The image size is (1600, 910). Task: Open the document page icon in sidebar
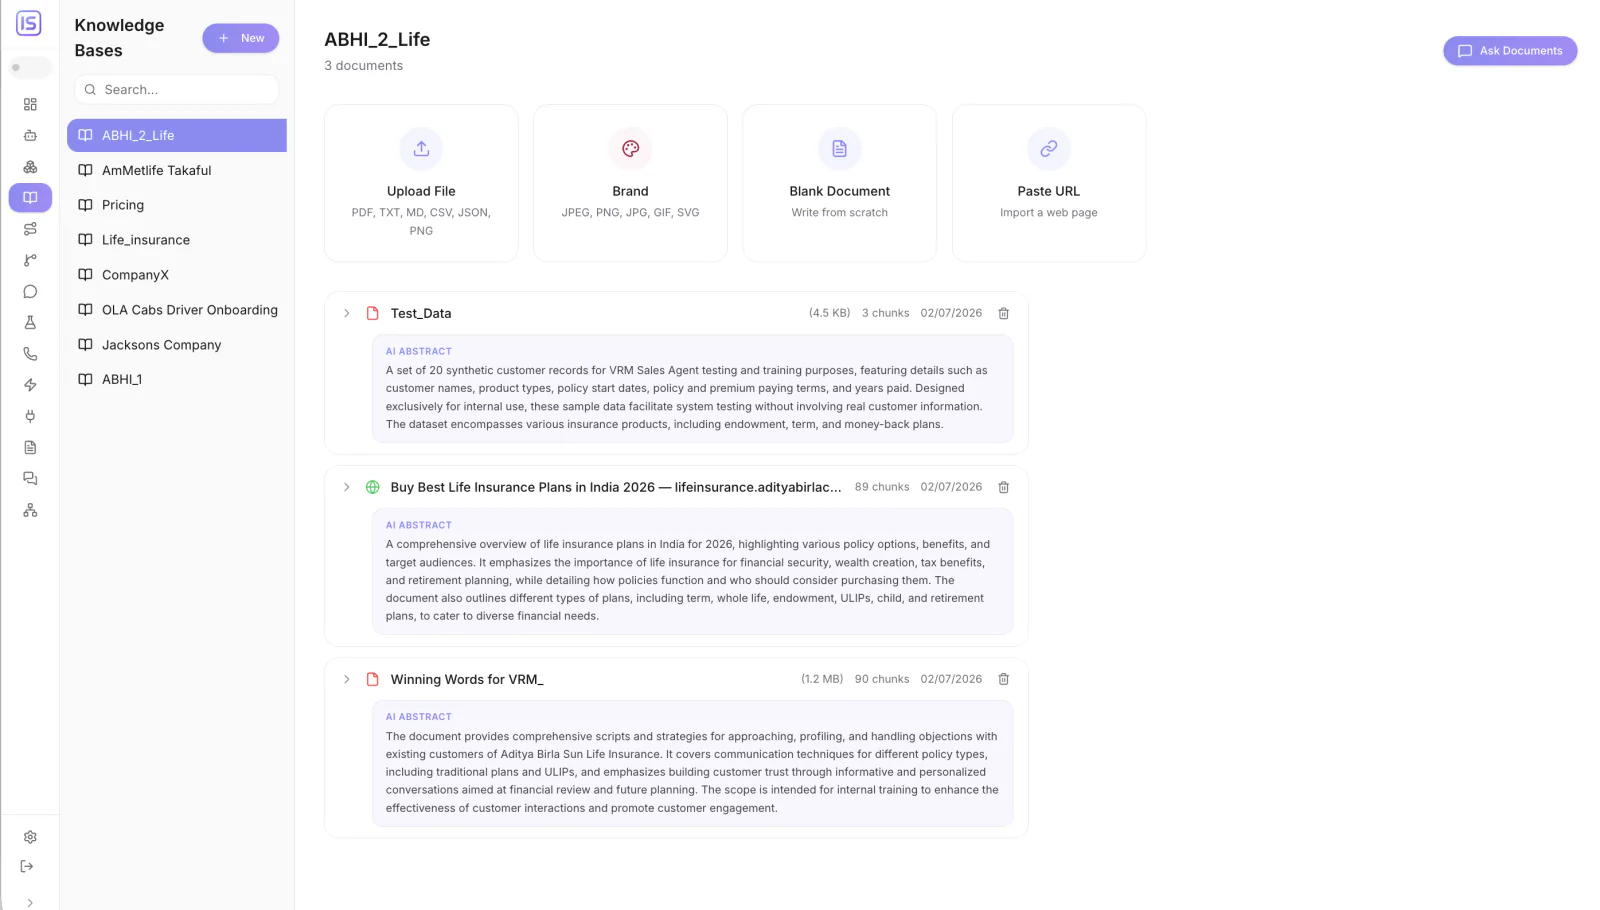coord(30,447)
